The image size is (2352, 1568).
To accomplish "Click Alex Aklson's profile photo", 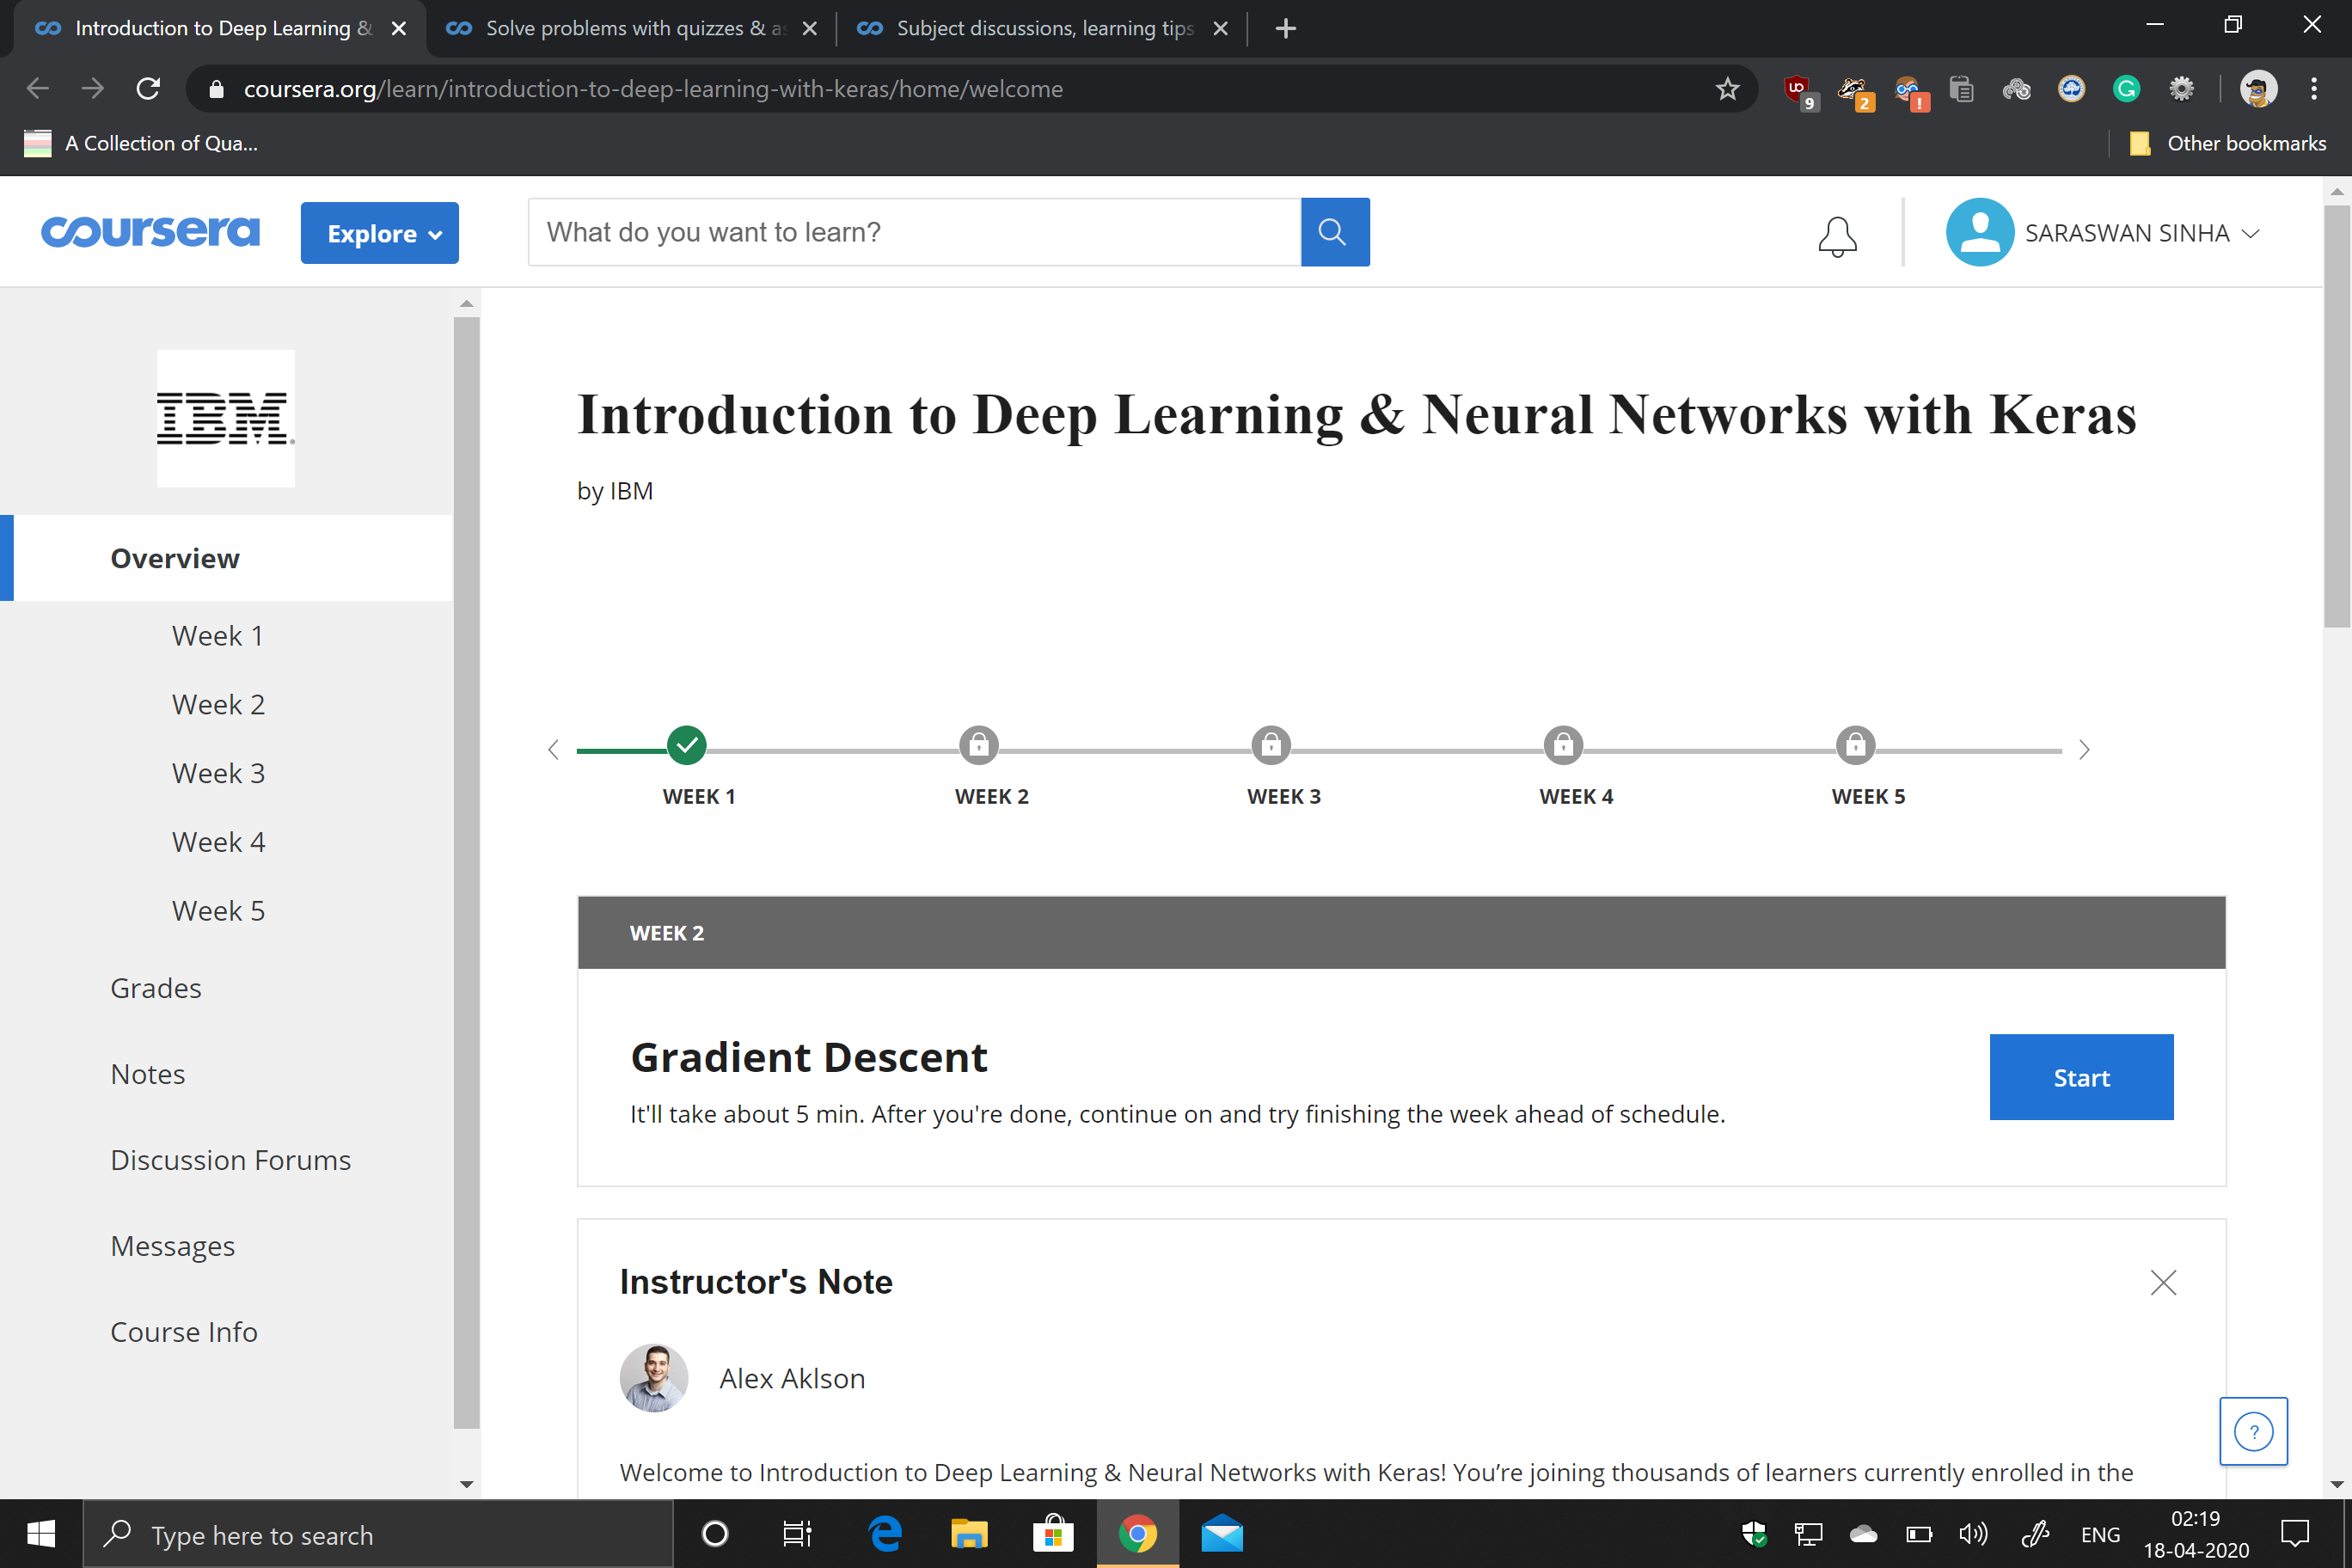I will coord(654,1378).
